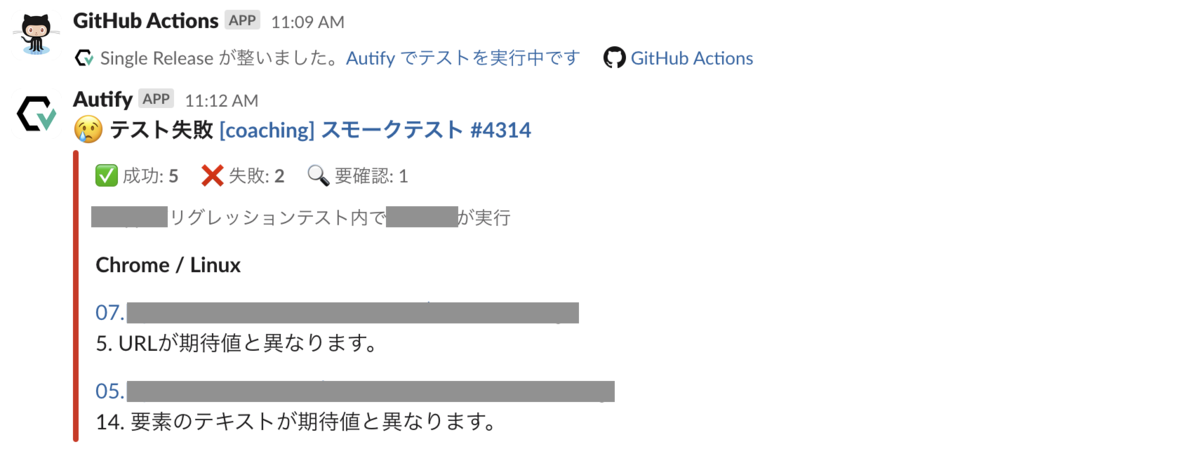1200x449 pixels.
Task: Open the GitHub Actions sender name
Action: pos(146,20)
